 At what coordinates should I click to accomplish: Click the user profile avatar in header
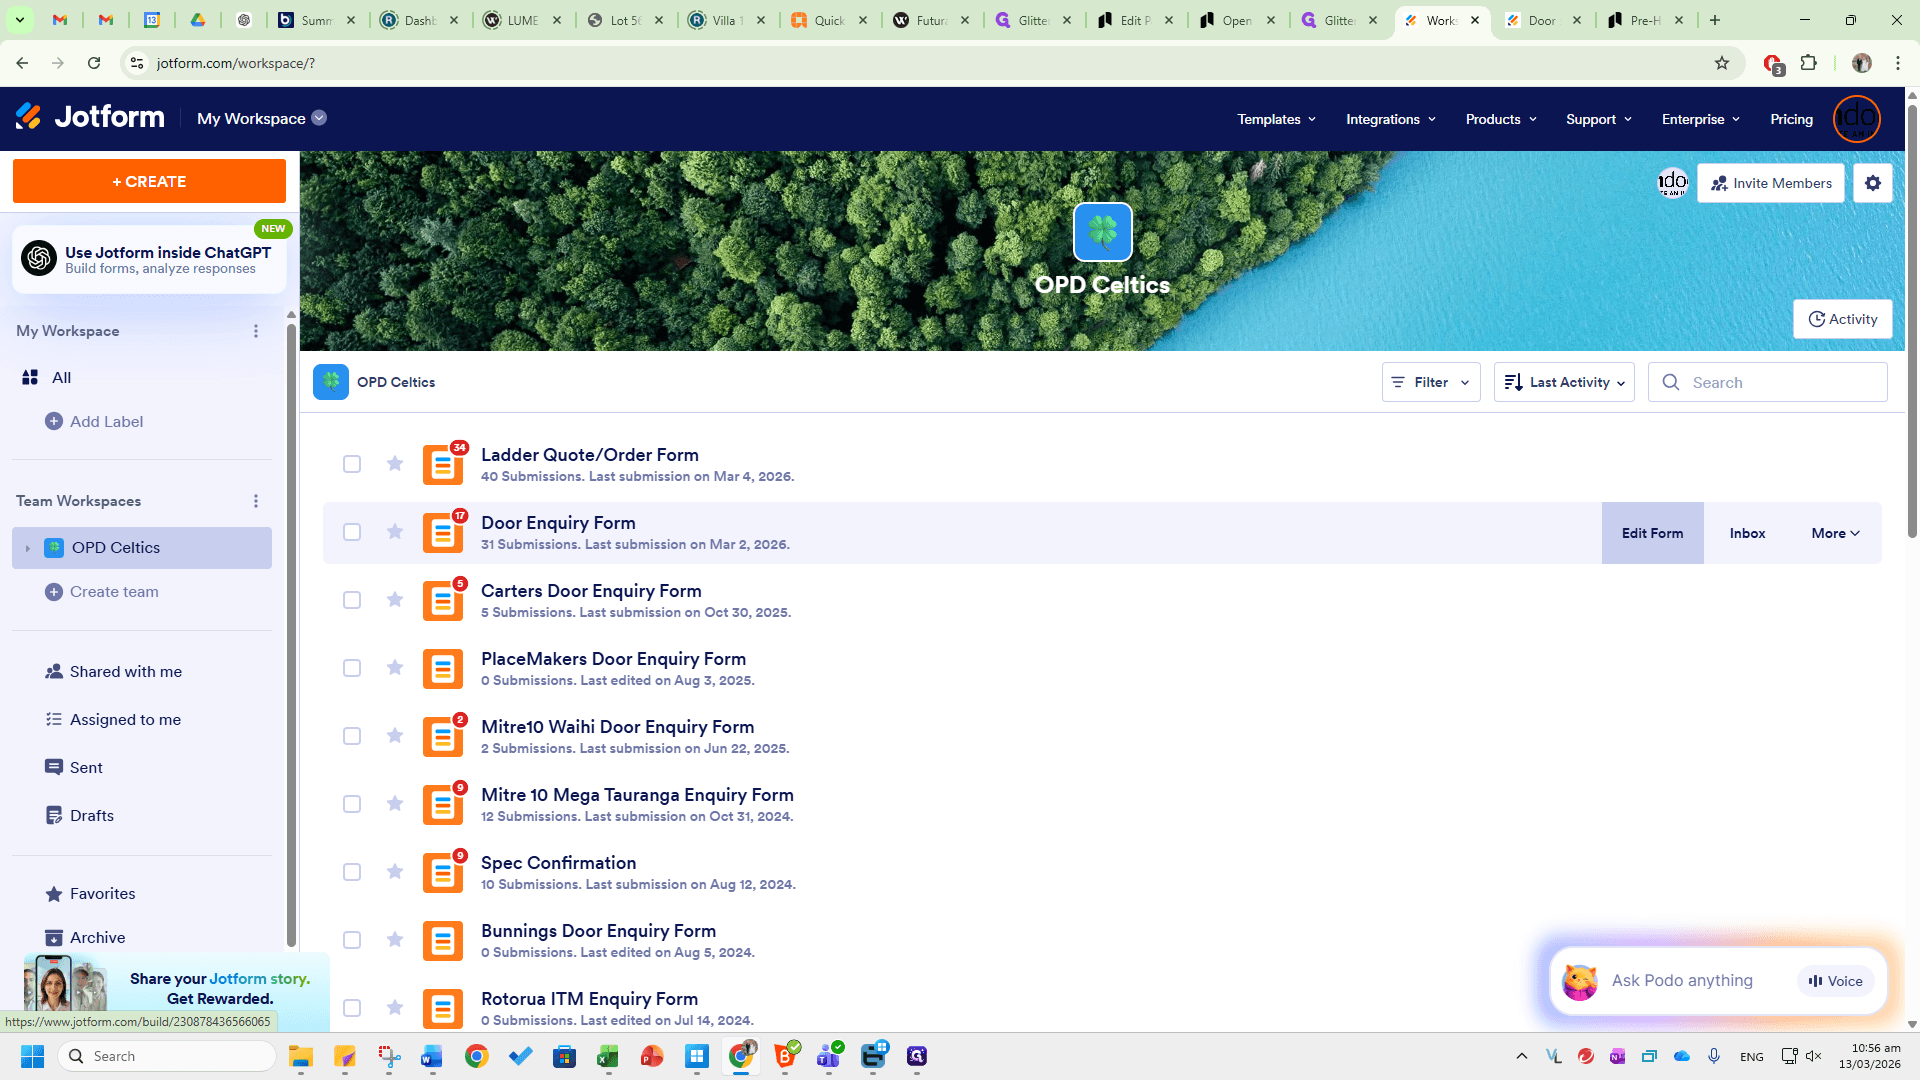(x=1857, y=119)
